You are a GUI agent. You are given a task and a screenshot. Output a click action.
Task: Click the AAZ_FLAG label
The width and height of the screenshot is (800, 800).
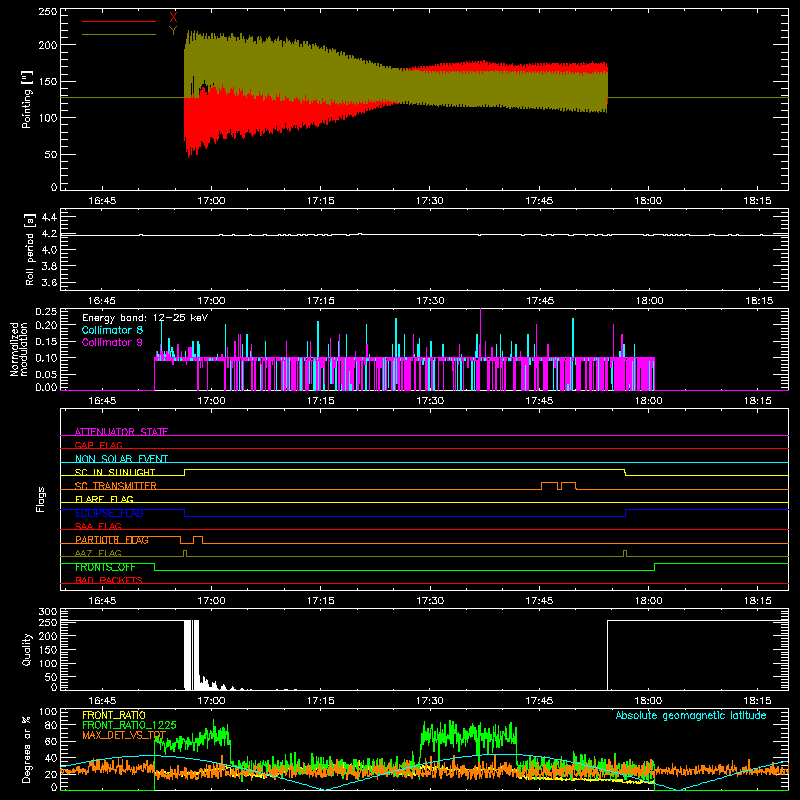tap(98, 553)
